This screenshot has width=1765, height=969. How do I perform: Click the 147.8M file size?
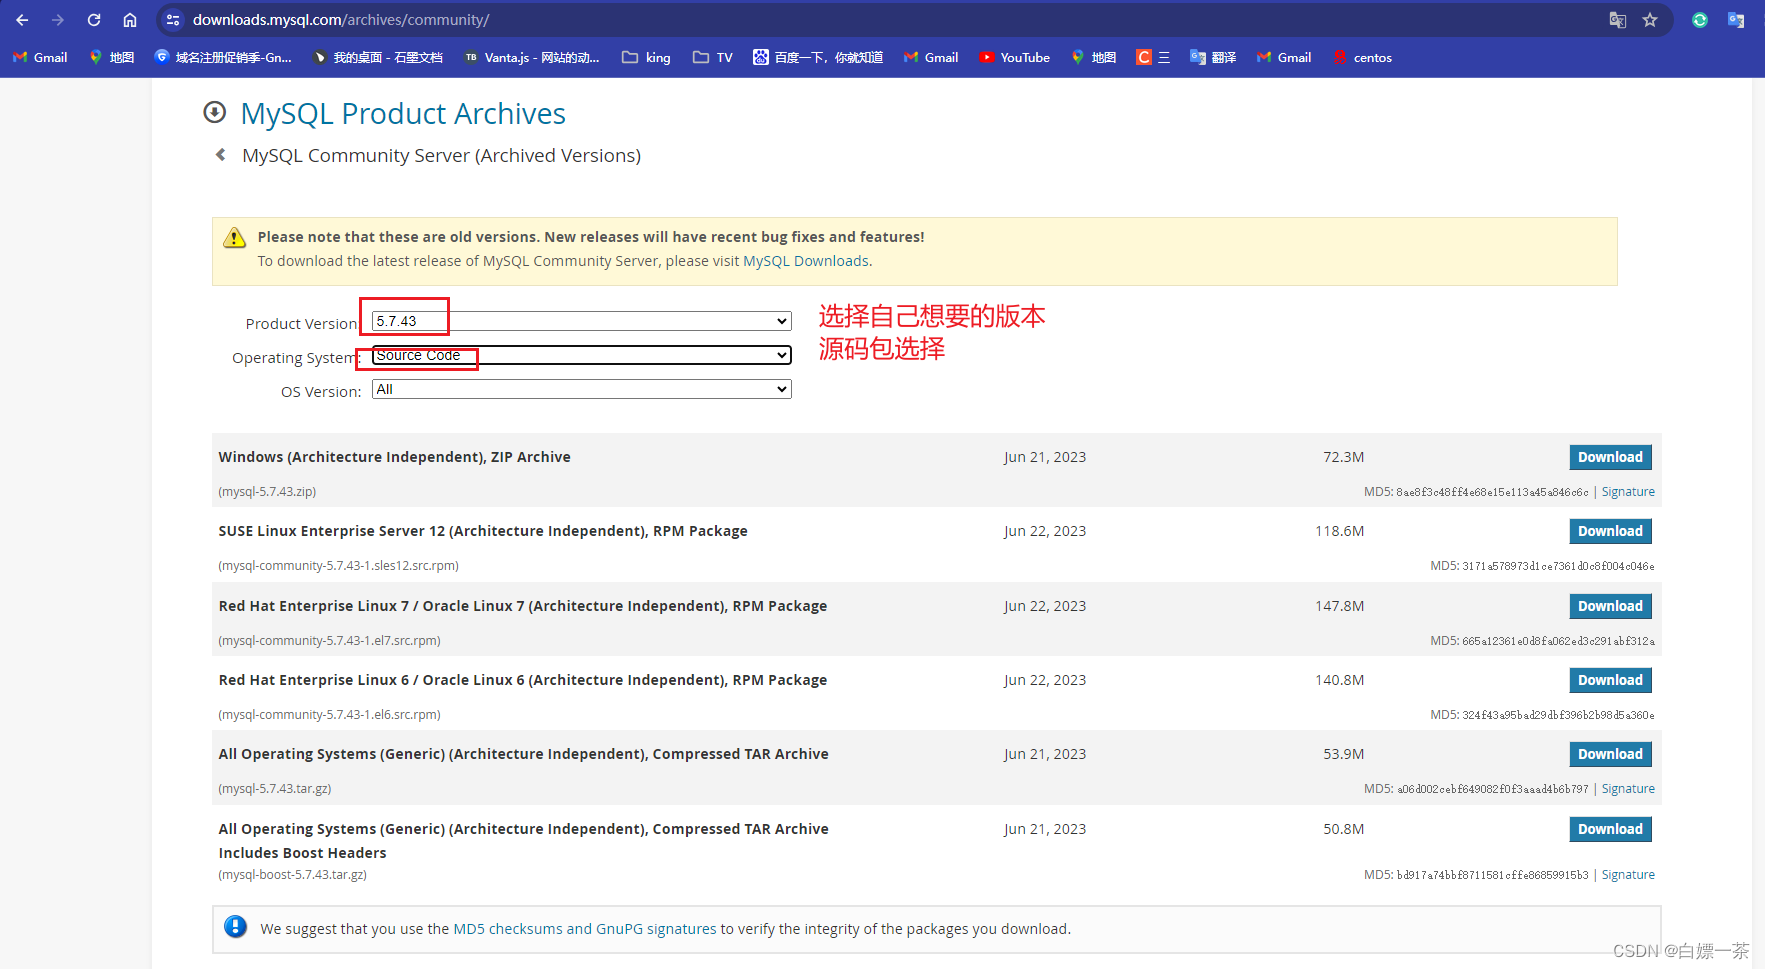(1339, 606)
